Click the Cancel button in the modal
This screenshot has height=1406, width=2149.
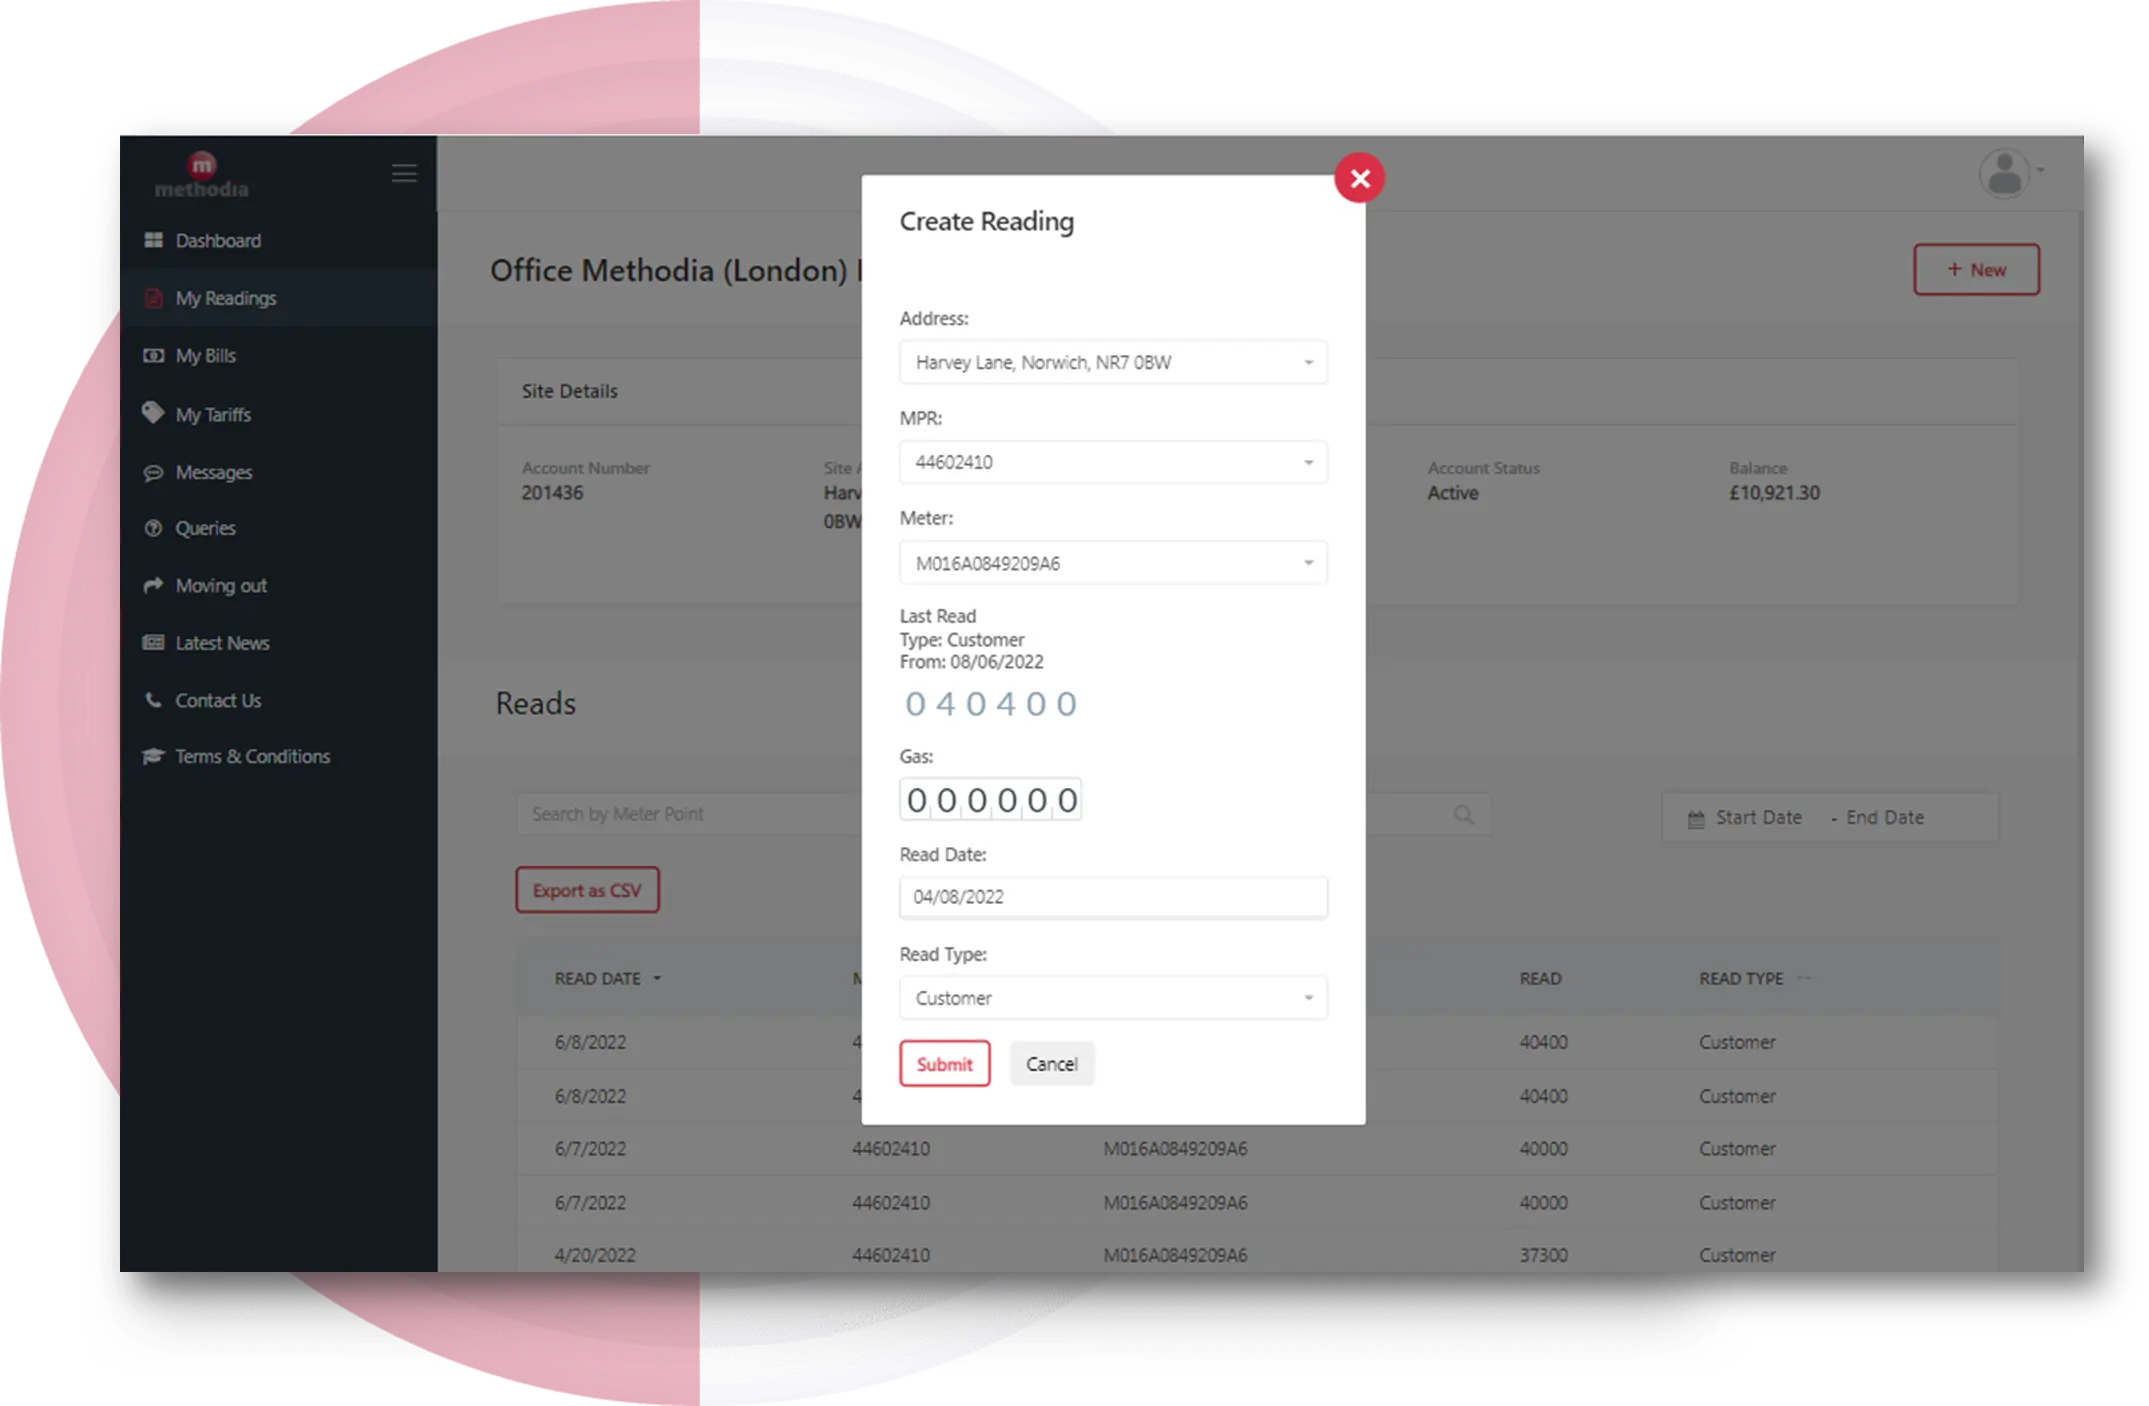click(x=1048, y=1062)
